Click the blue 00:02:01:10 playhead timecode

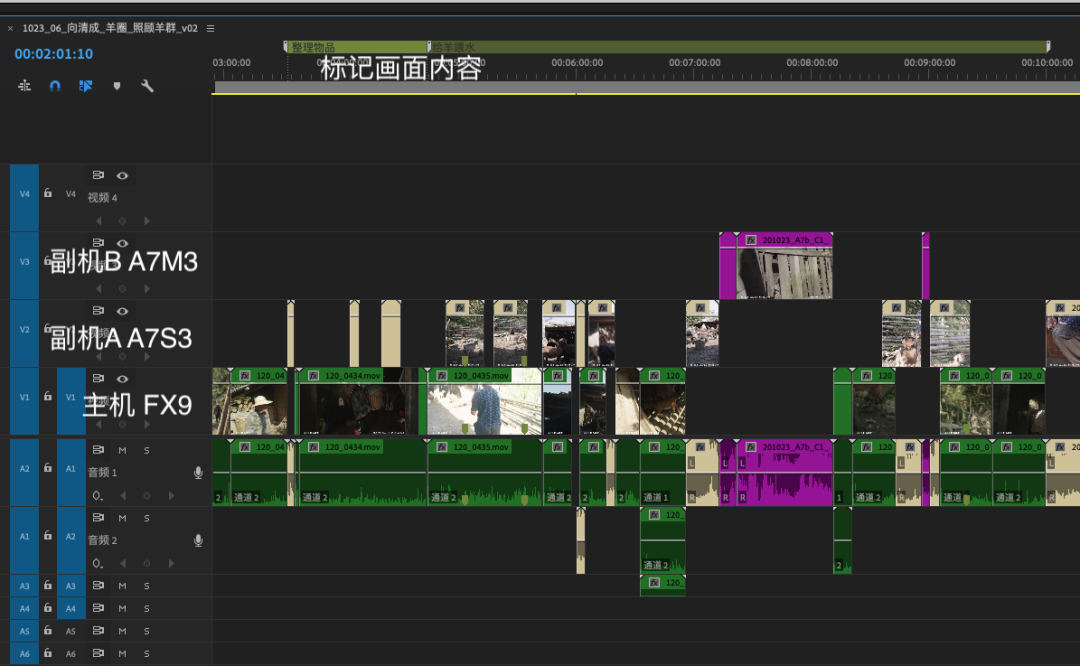[54, 54]
